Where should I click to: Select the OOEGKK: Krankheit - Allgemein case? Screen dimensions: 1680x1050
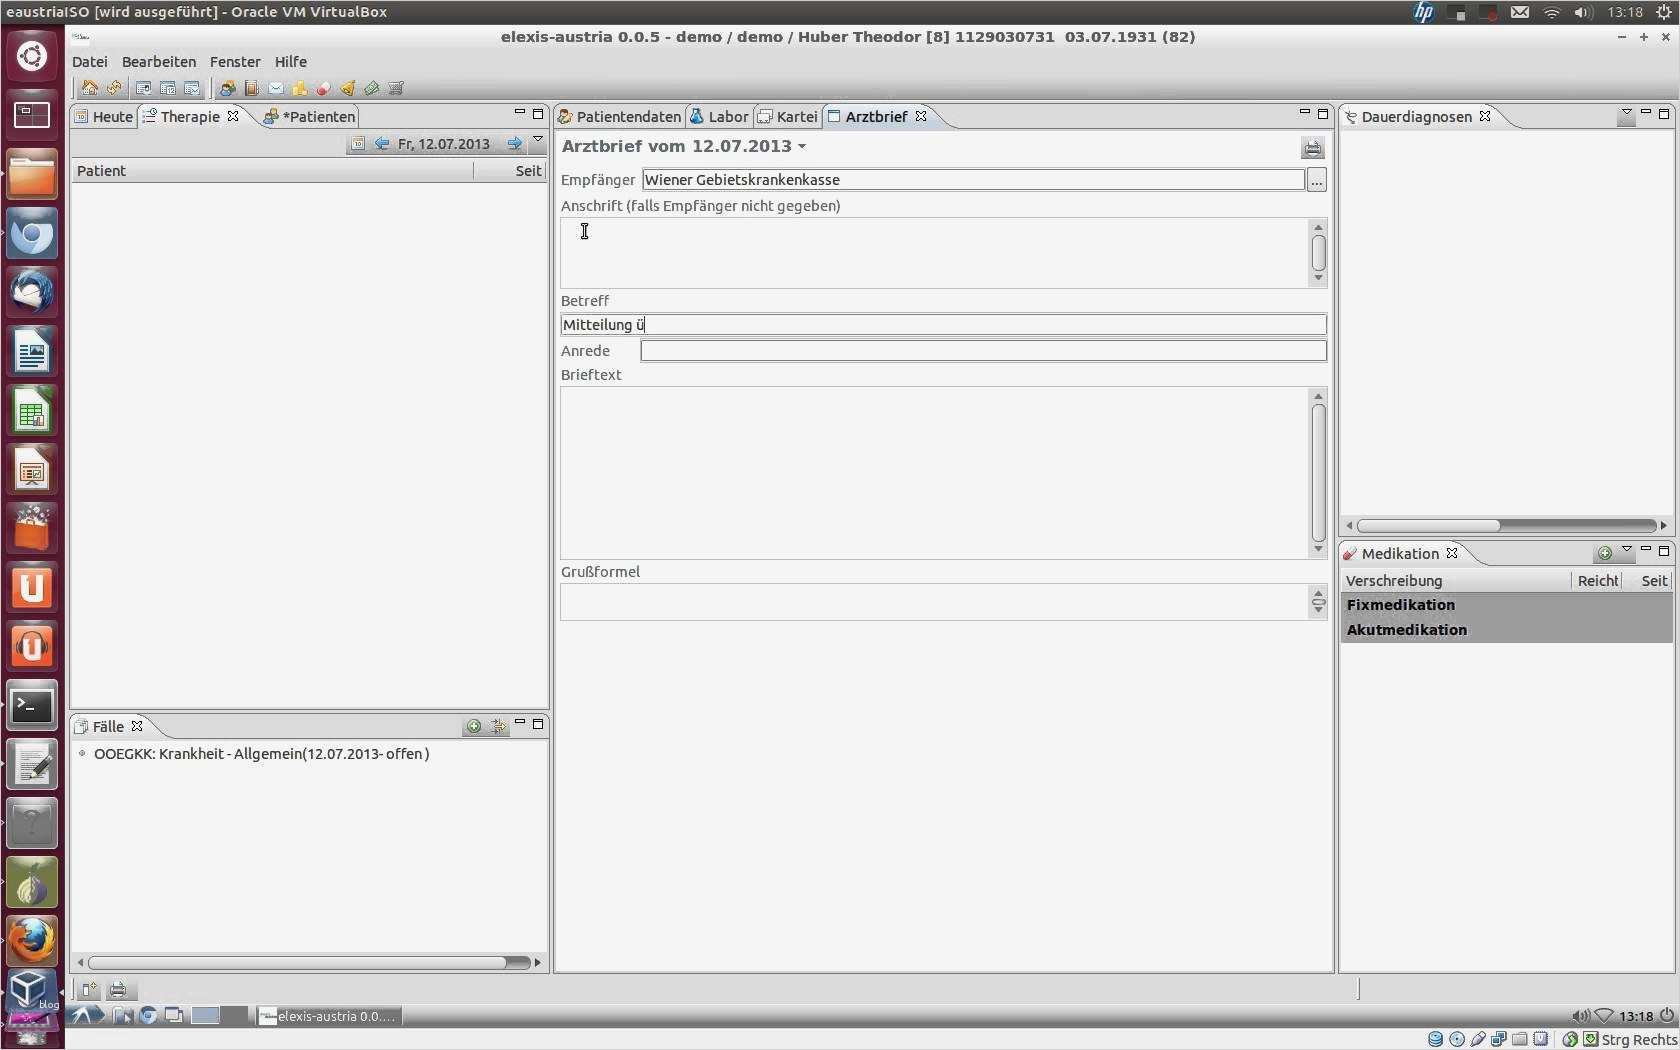(261, 754)
